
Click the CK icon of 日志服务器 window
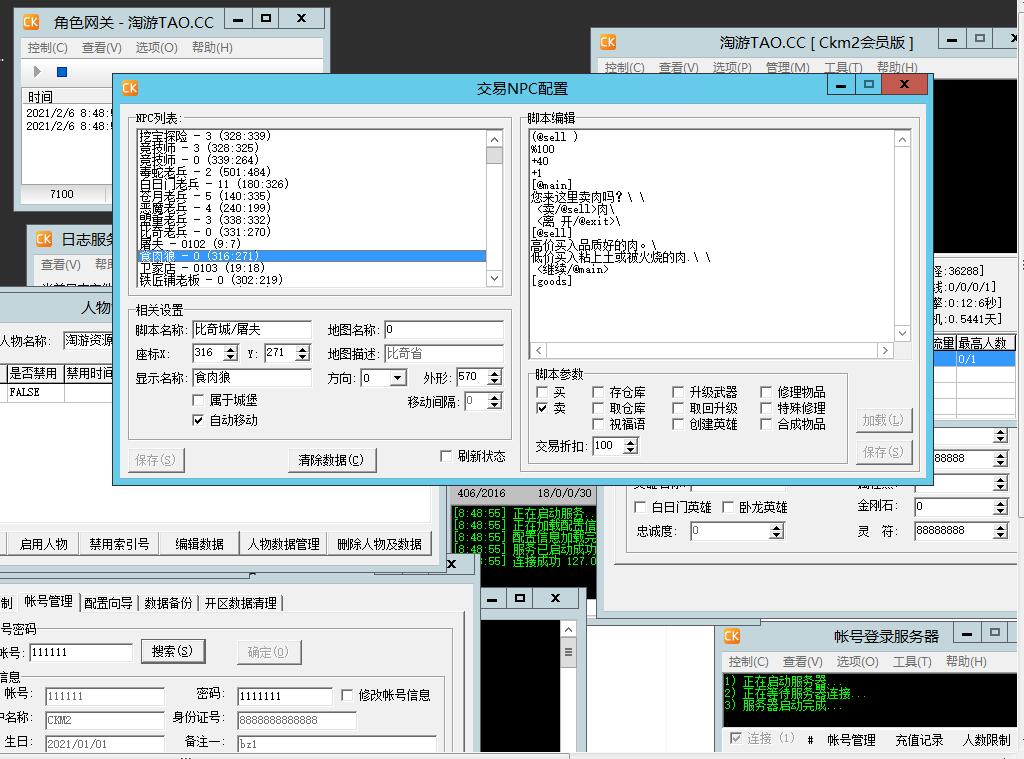pyautogui.click(x=43, y=239)
